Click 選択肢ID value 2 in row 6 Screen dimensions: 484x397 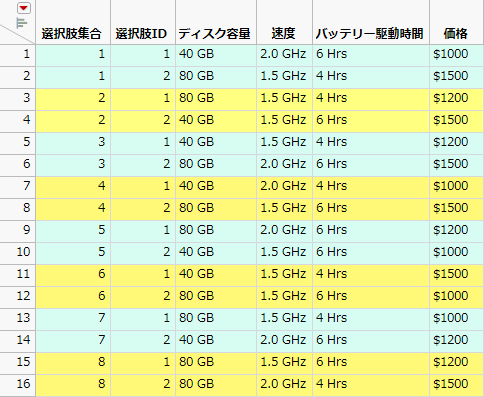(143, 164)
